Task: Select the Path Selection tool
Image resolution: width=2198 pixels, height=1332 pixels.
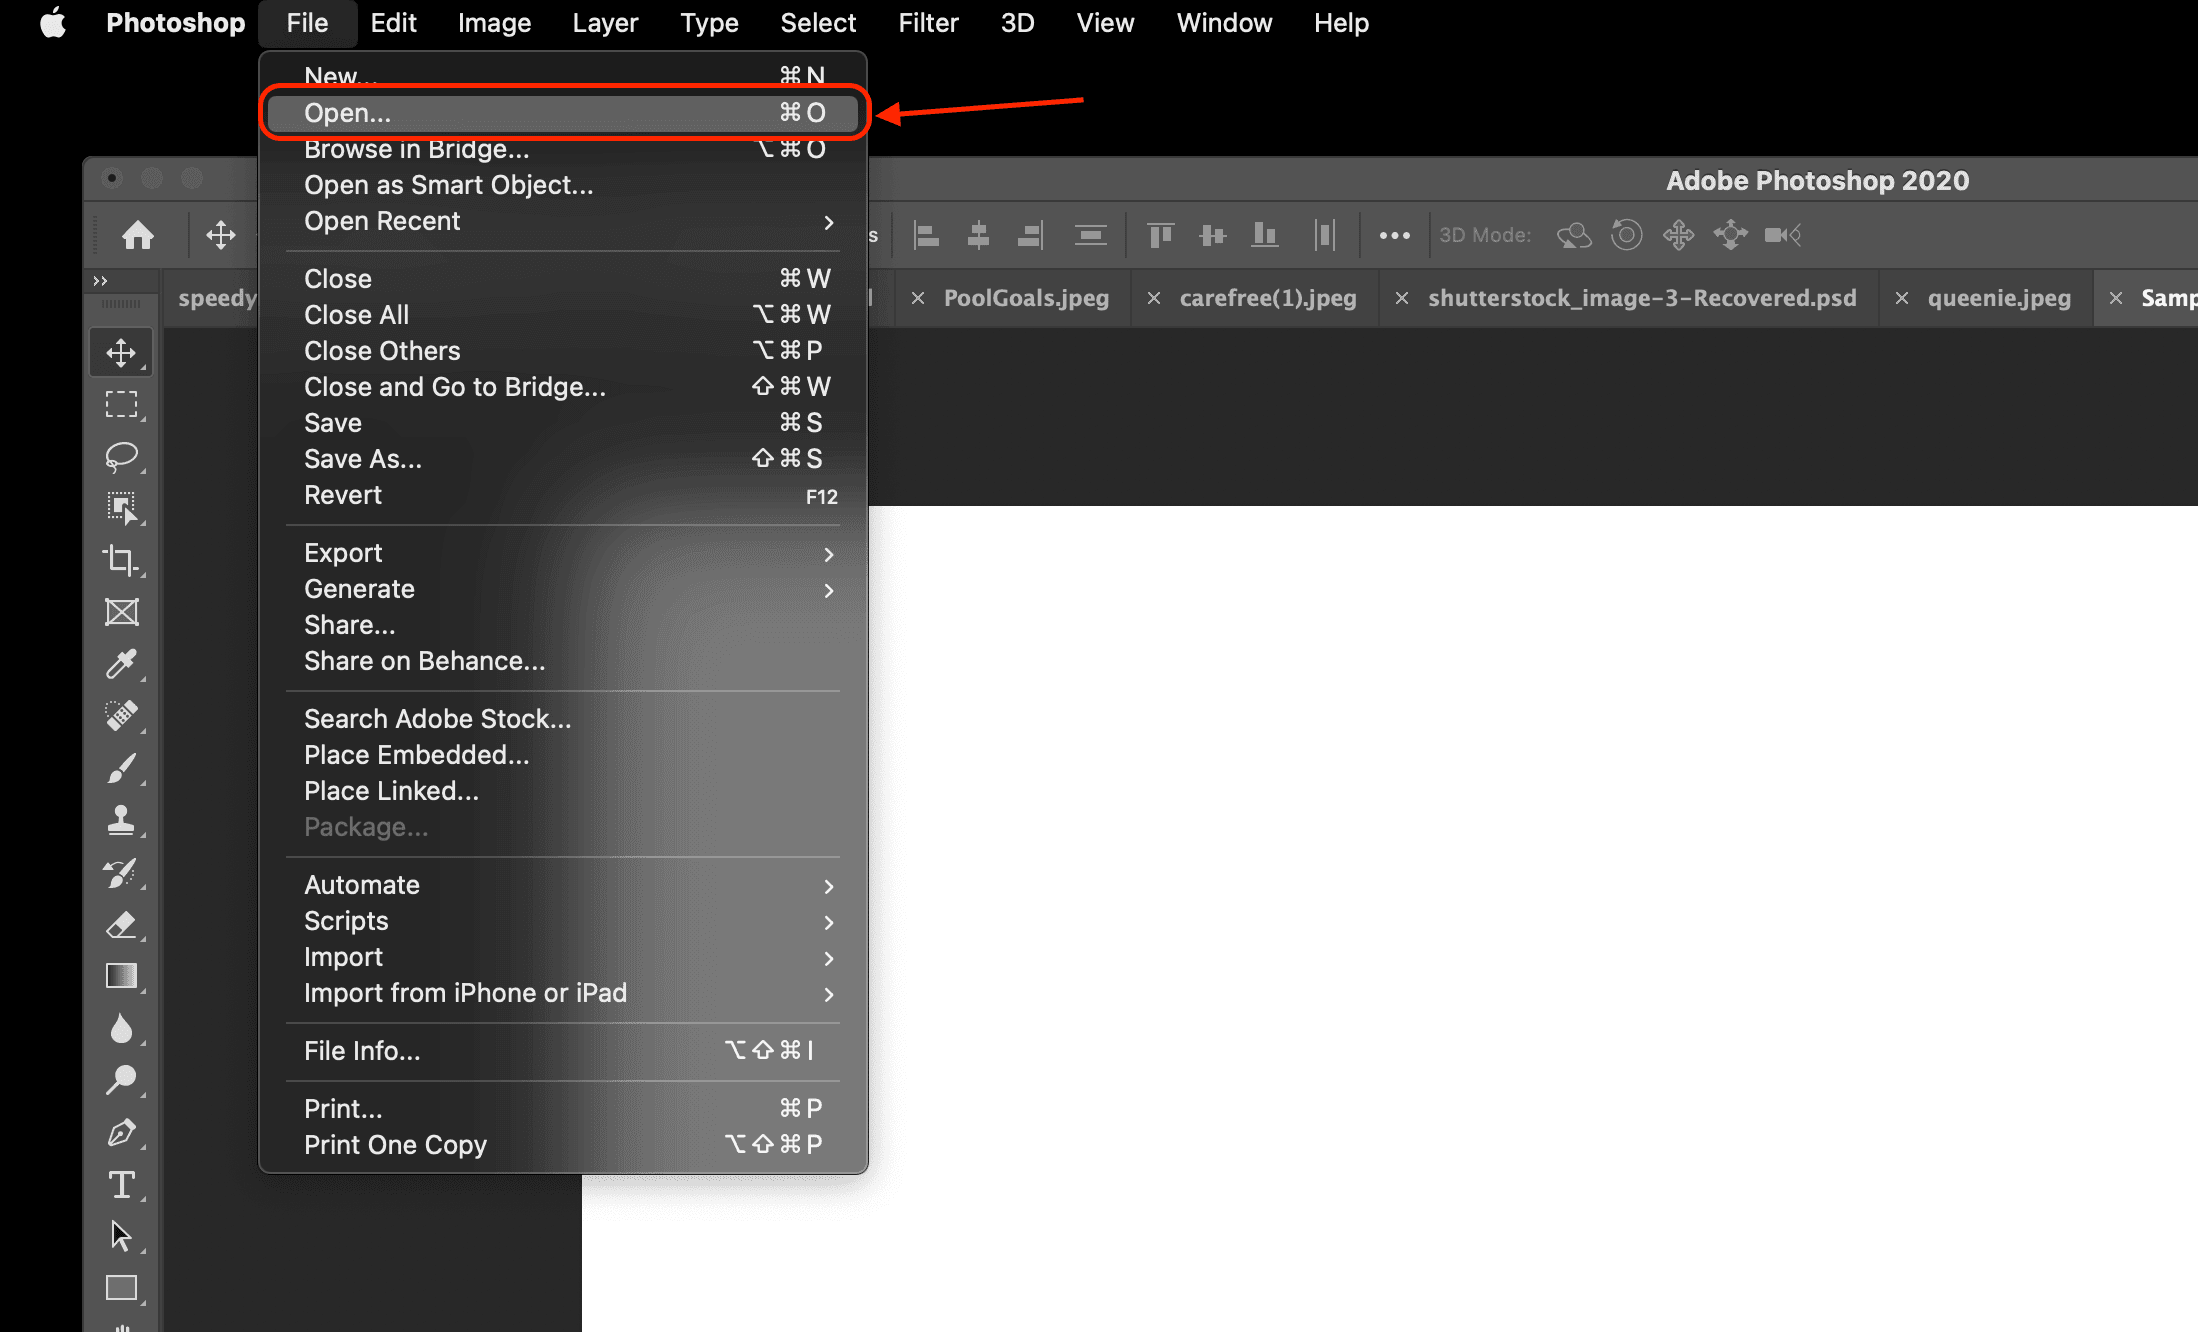Action: pyautogui.click(x=121, y=1236)
